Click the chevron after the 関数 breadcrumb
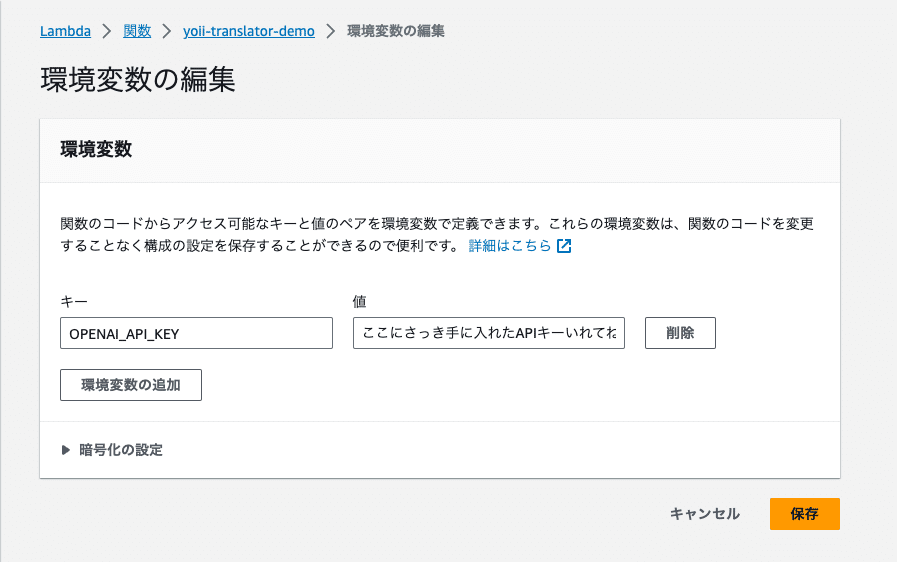Image resolution: width=897 pixels, height=562 pixels. 166,31
